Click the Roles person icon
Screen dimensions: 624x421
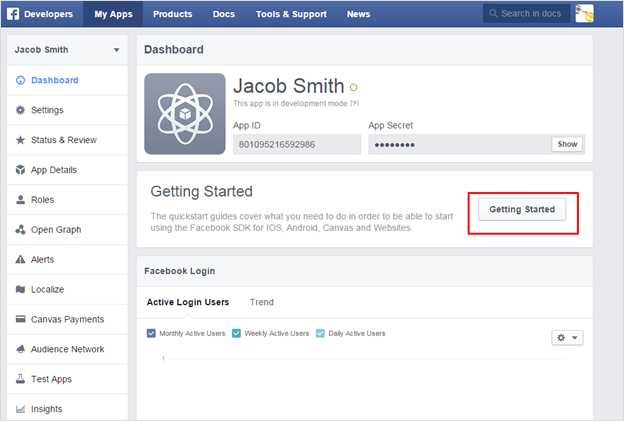point(20,199)
